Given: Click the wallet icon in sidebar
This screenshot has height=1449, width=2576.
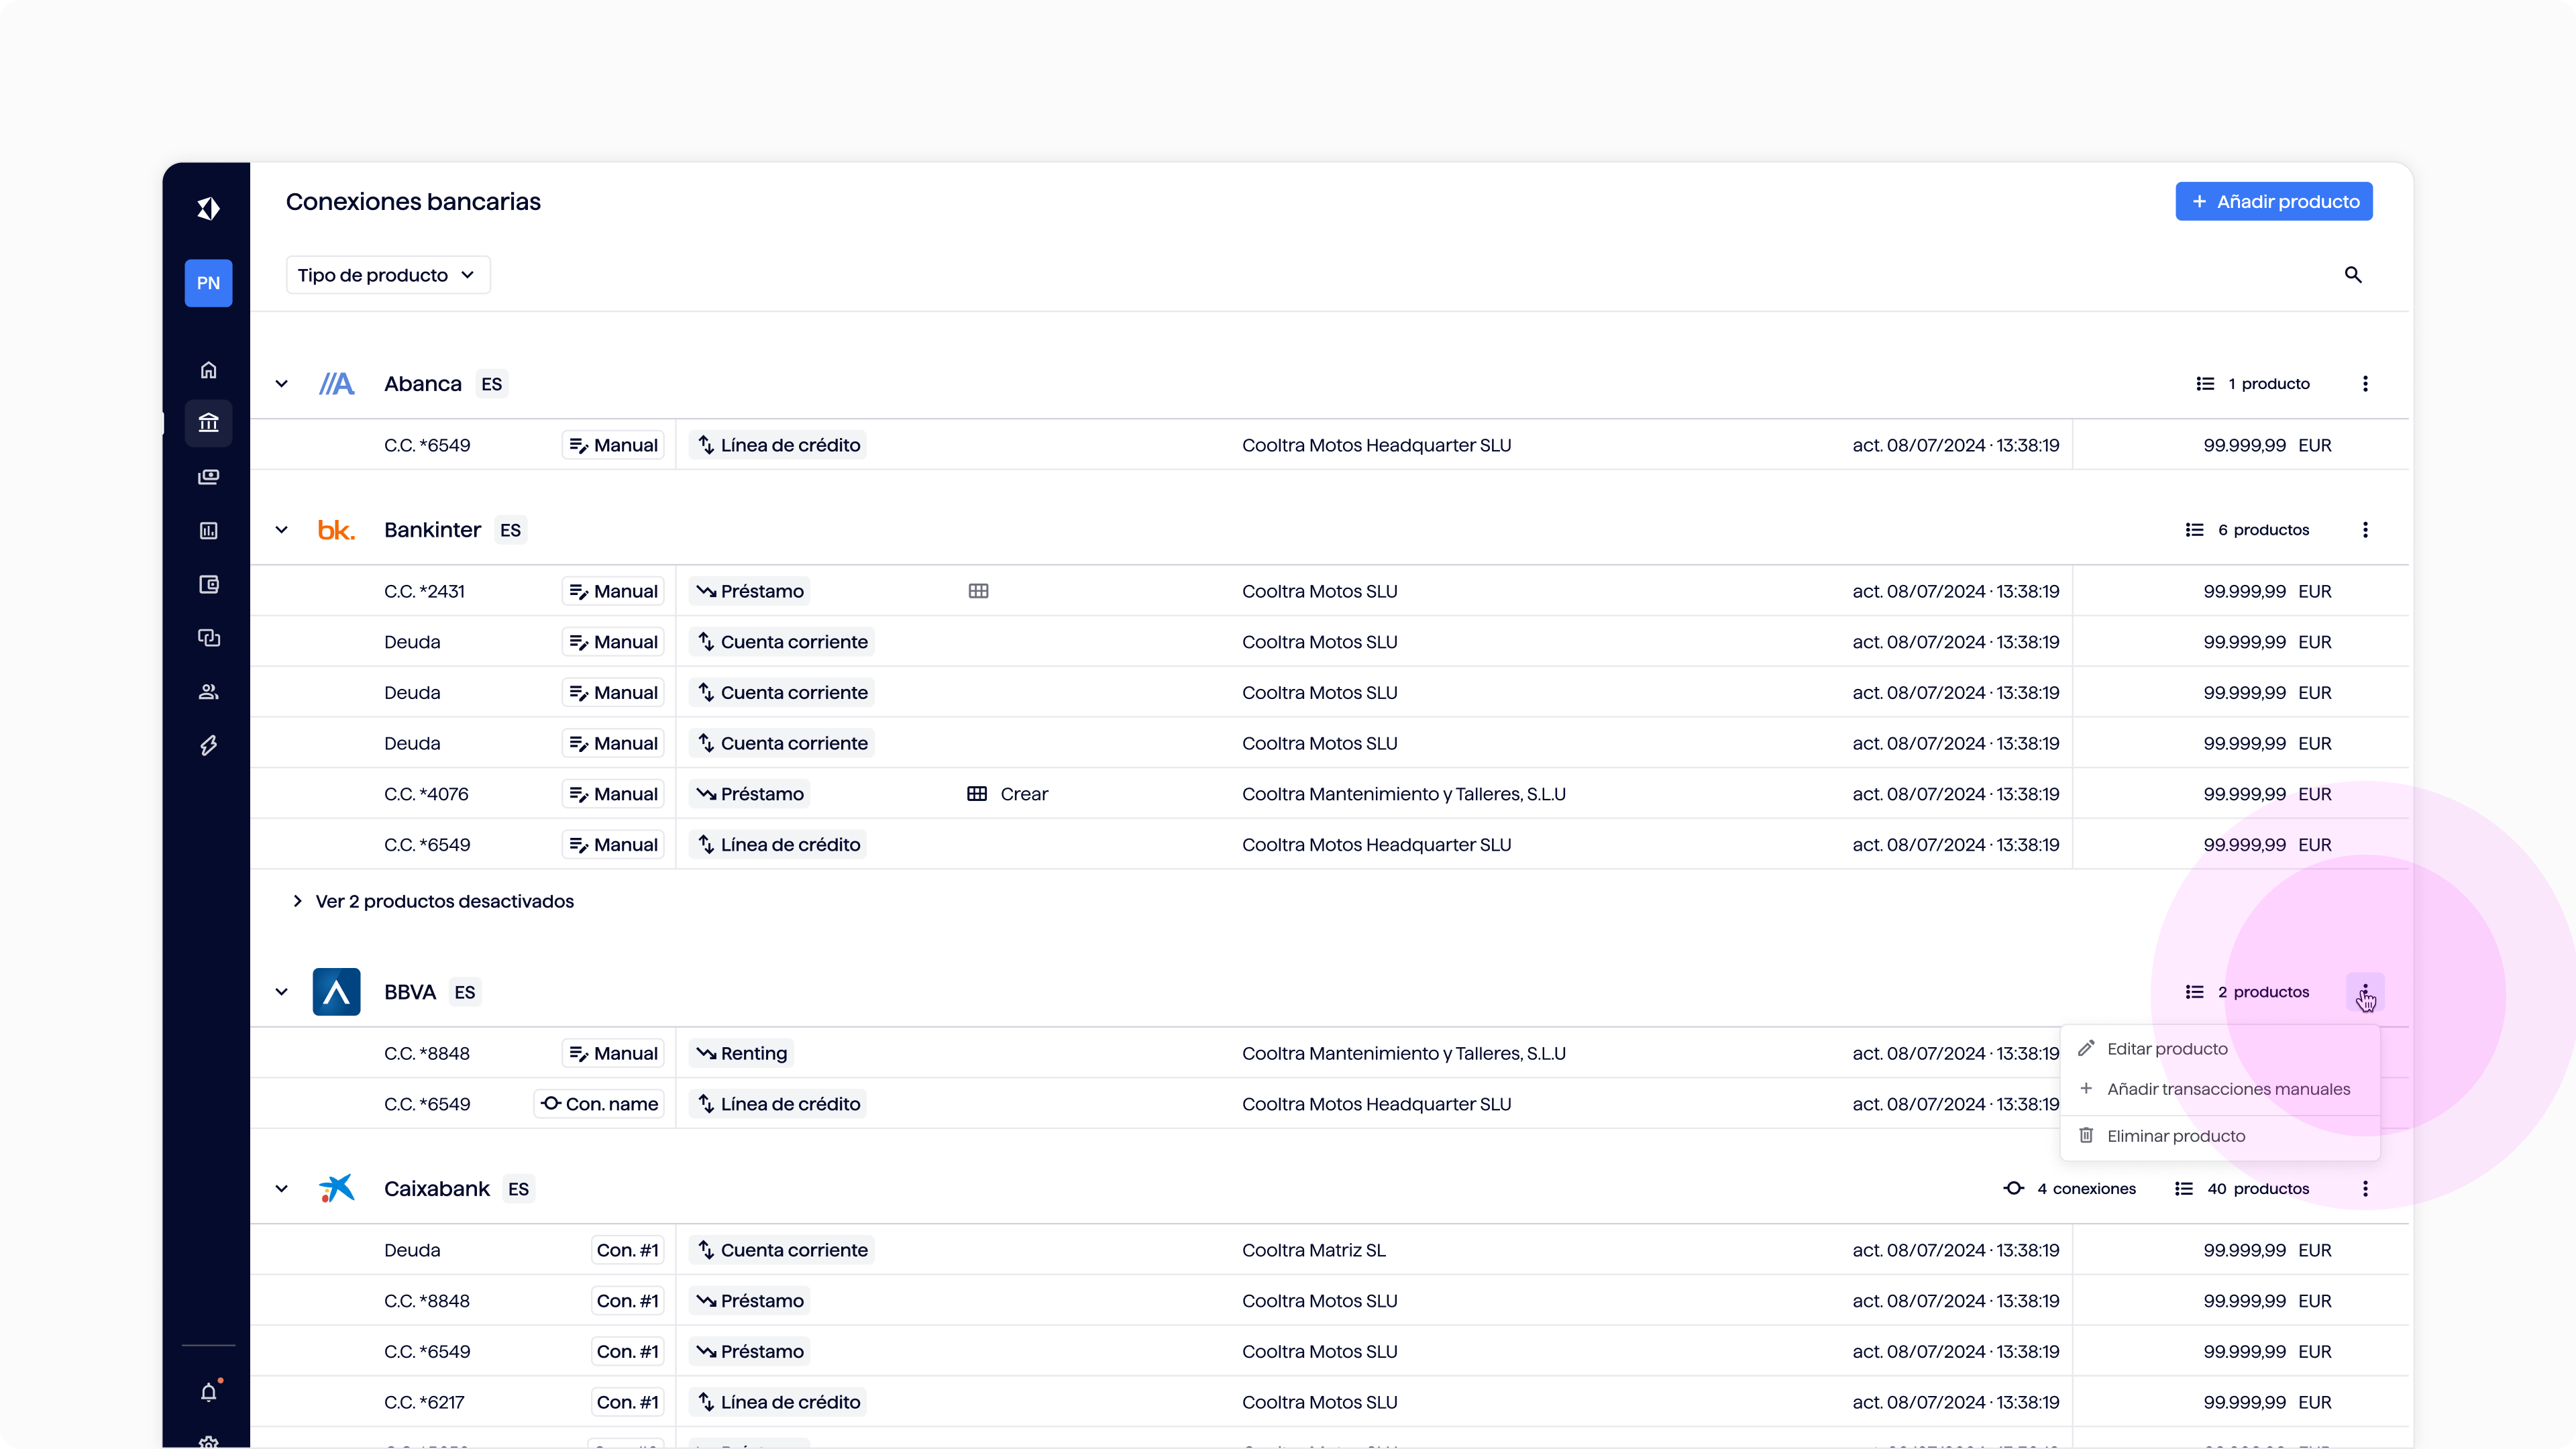Looking at the screenshot, I should click(x=208, y=585).
